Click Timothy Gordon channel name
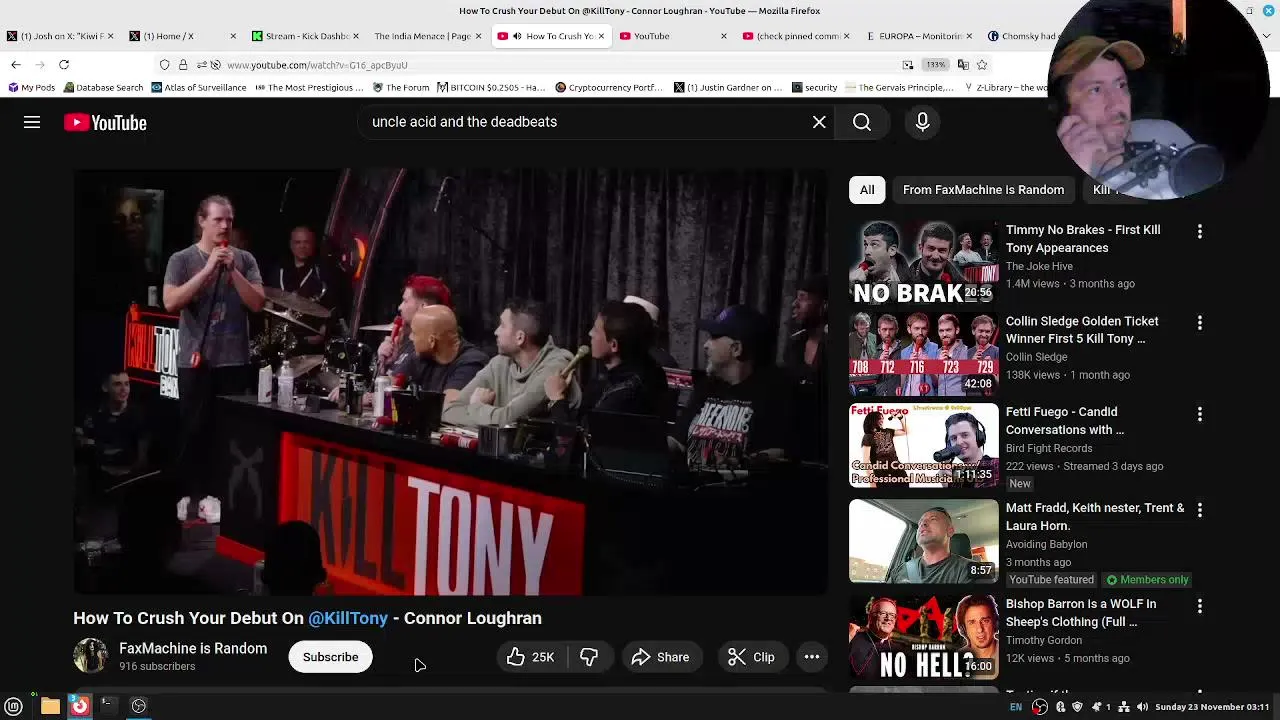 click(x=1043, y=640)
